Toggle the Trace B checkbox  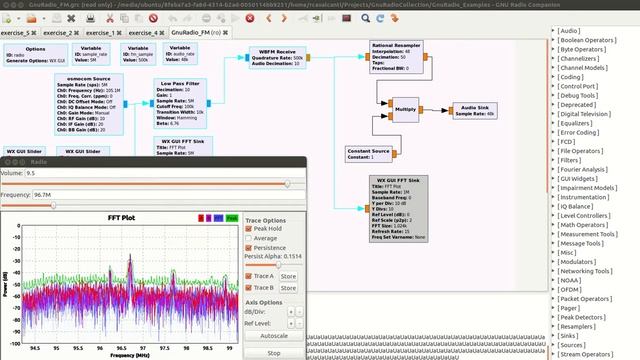tap(248, 288)
